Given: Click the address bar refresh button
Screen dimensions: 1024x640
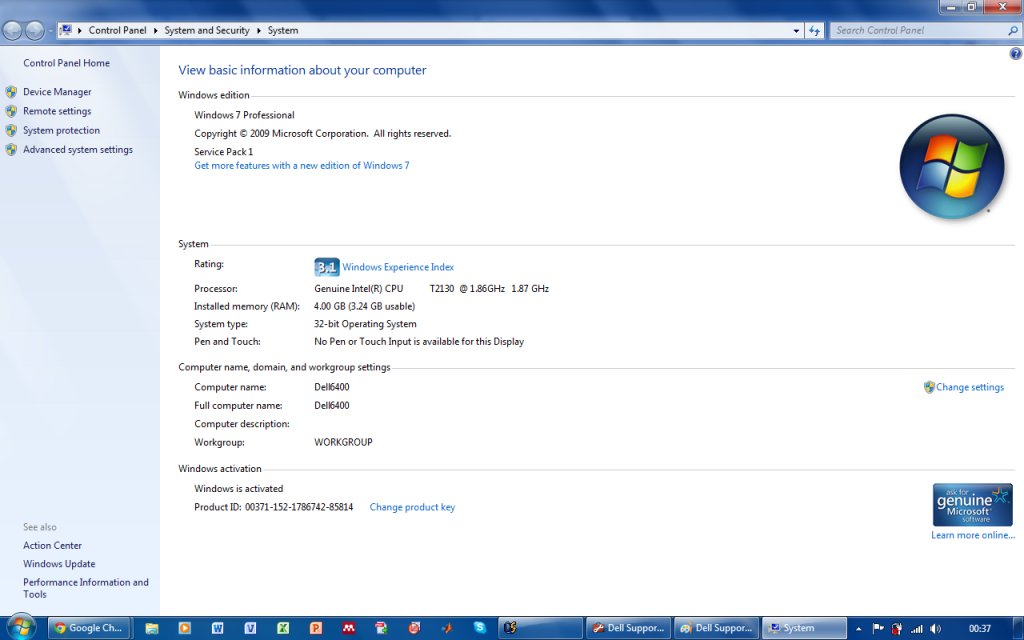Looking at the screenshot, I should coord(814,30).
